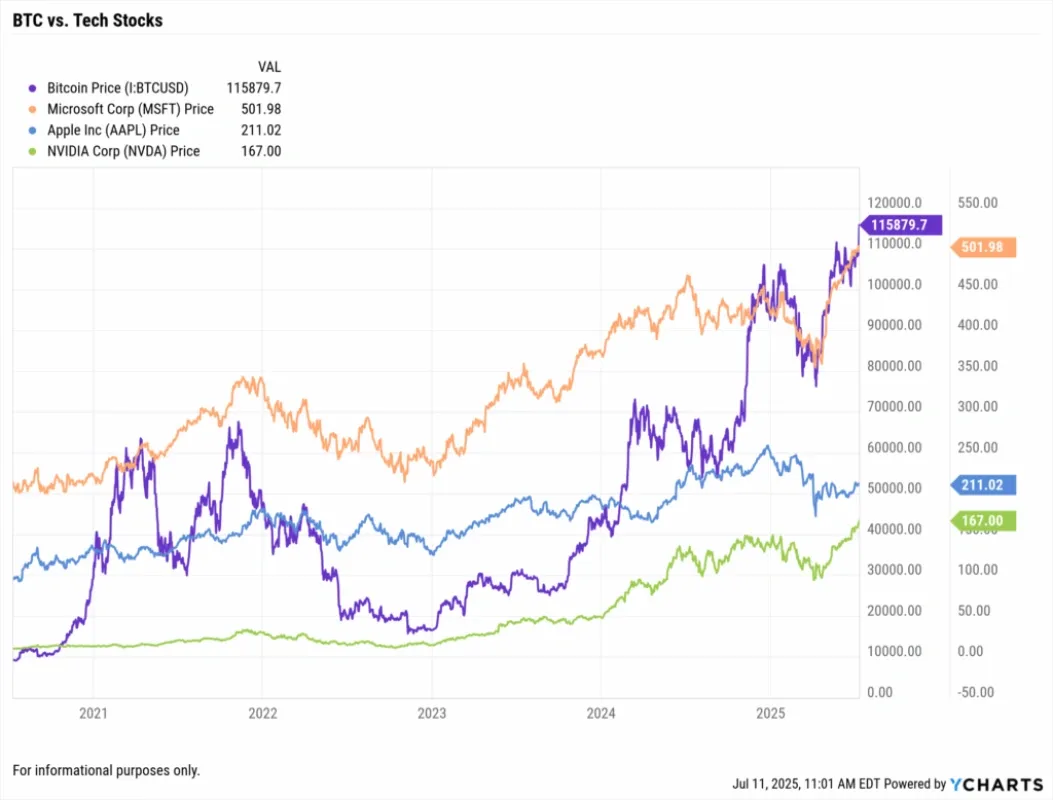The image size is (1053, 800).
Task: Click the green NVIDIA legend dot
Action: pos(32,152)
